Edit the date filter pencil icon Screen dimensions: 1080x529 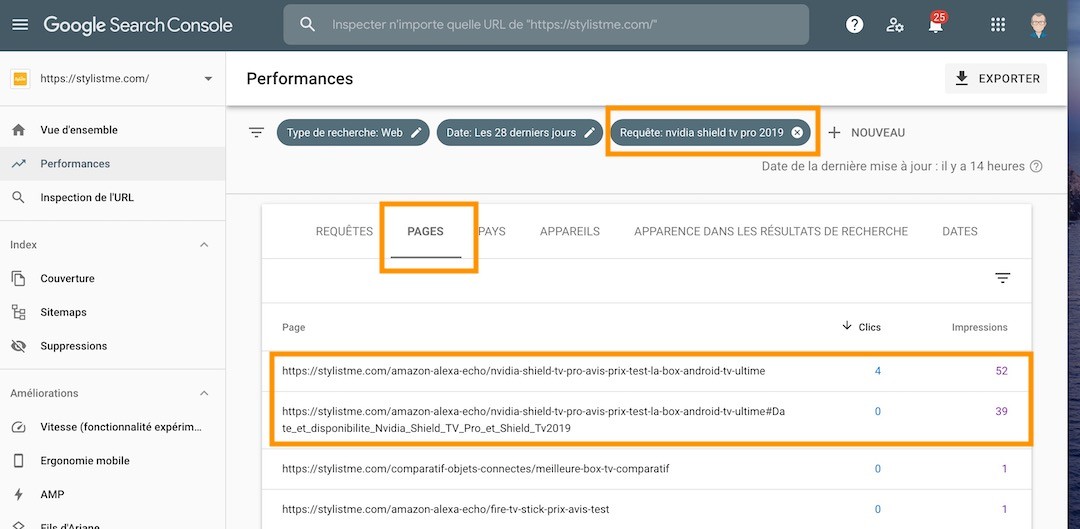(x=589, y=133)
